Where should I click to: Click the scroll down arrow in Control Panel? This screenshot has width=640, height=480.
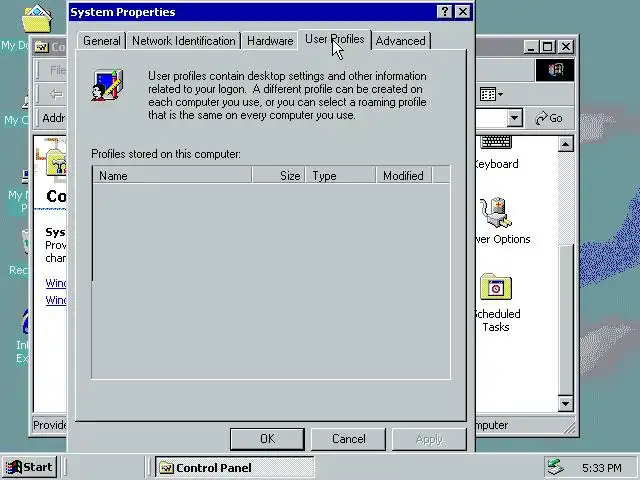(x=566, y=404)
